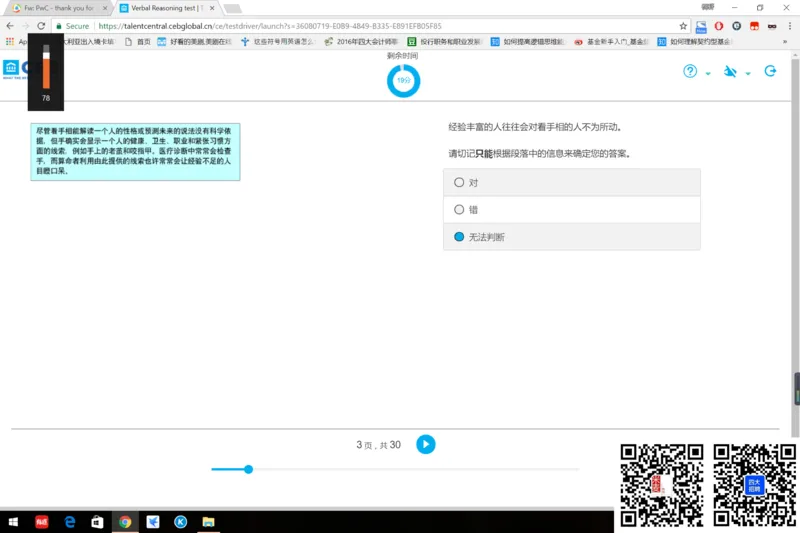
Task: Launch Microsoft Edge from taskbar
Action: 69,522
